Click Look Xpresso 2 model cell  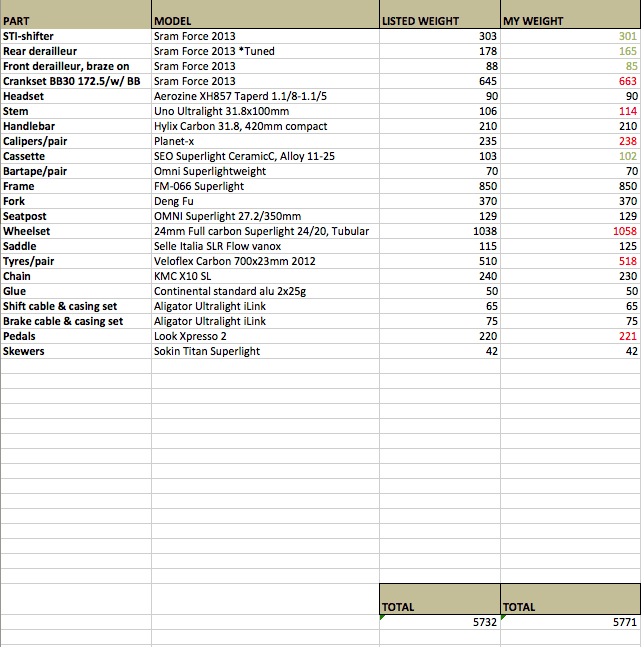point(265,336)
